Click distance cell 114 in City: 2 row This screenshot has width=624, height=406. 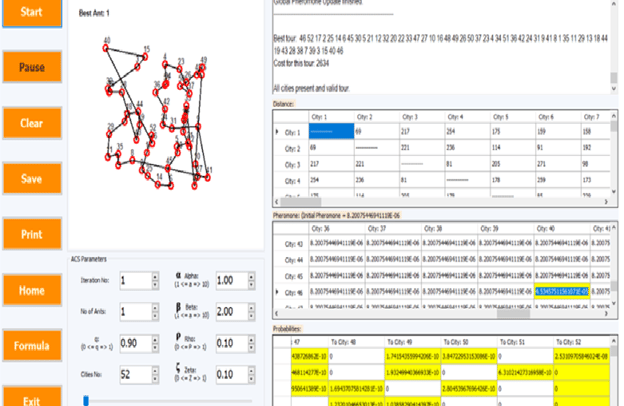(513, 148)
